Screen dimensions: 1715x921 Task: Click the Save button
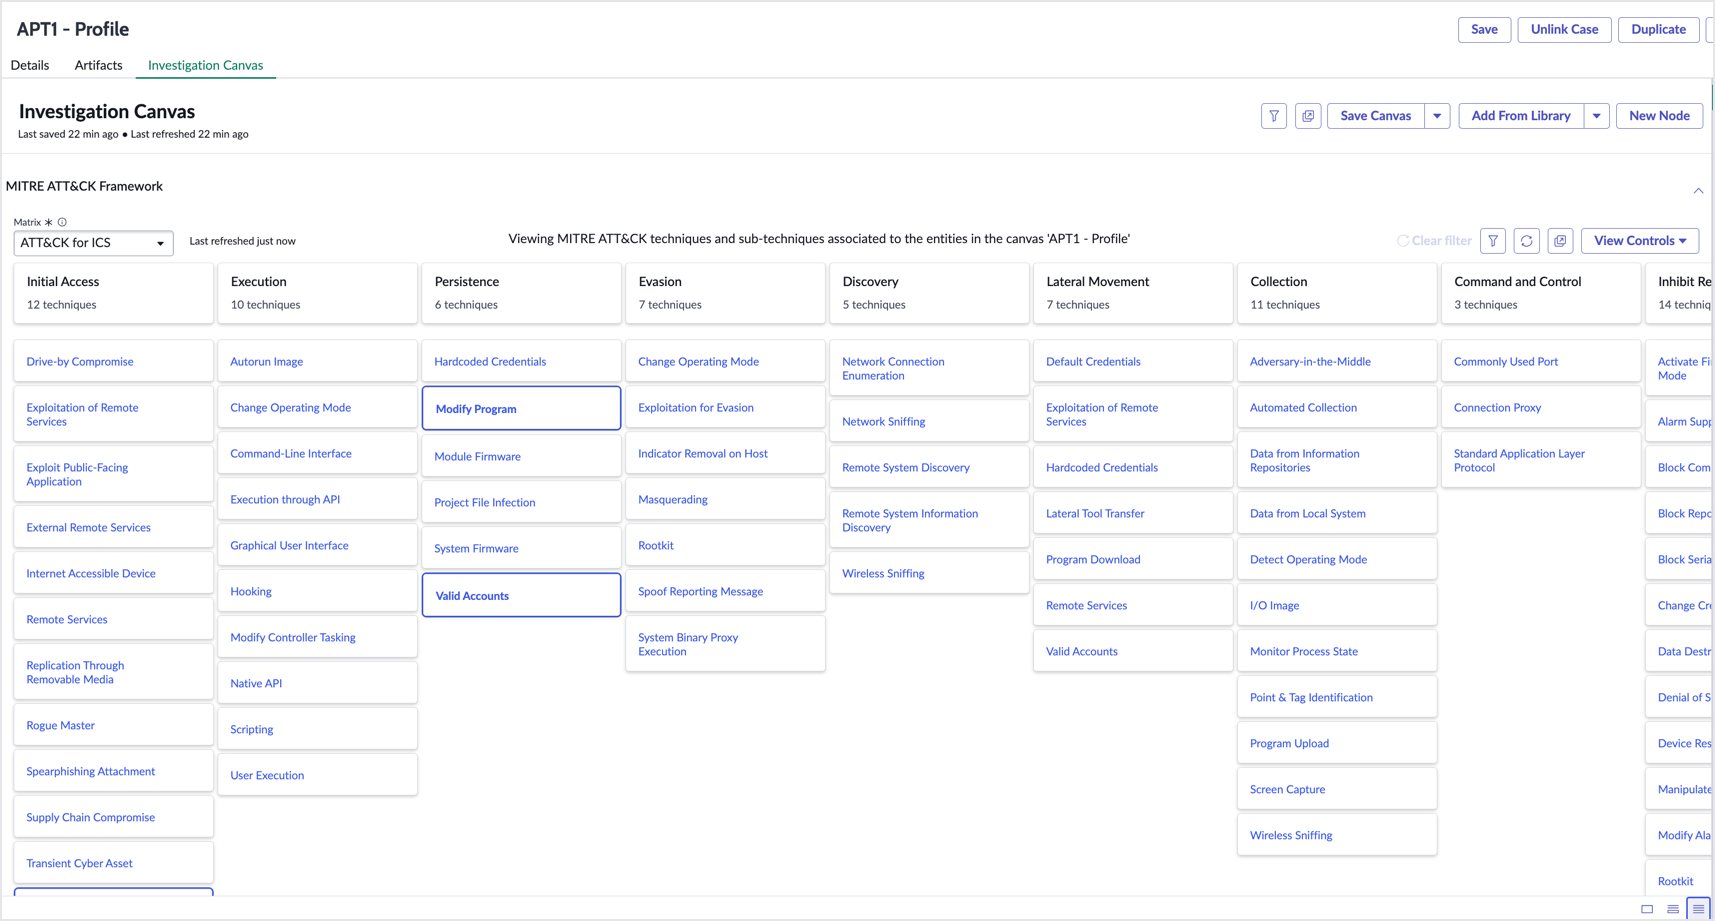point(1484,29)
